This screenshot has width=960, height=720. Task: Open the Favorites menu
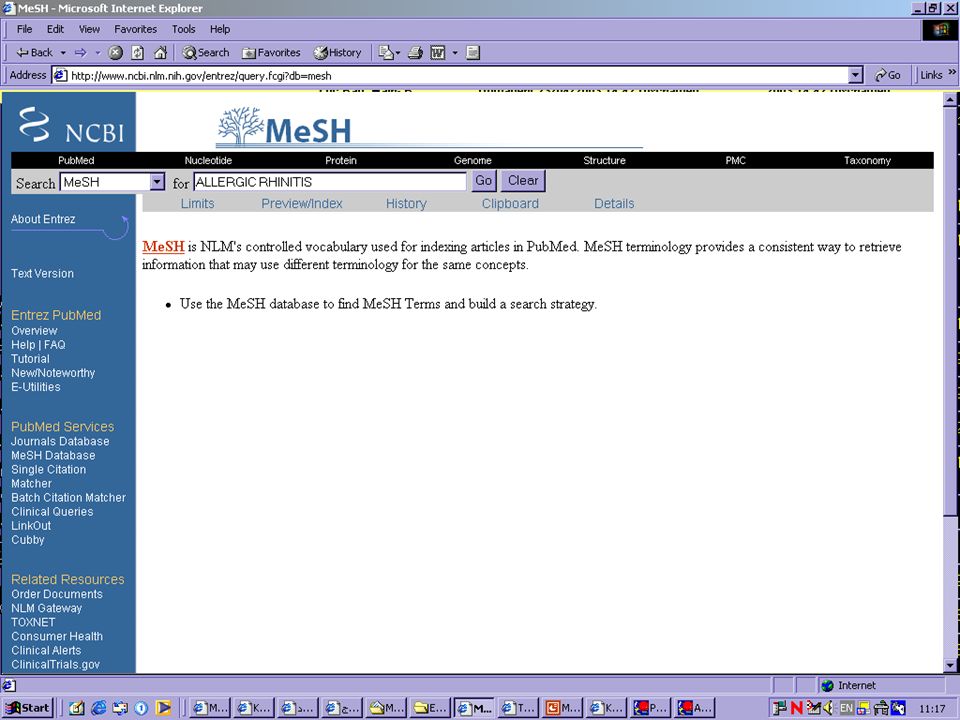point(135,29)
